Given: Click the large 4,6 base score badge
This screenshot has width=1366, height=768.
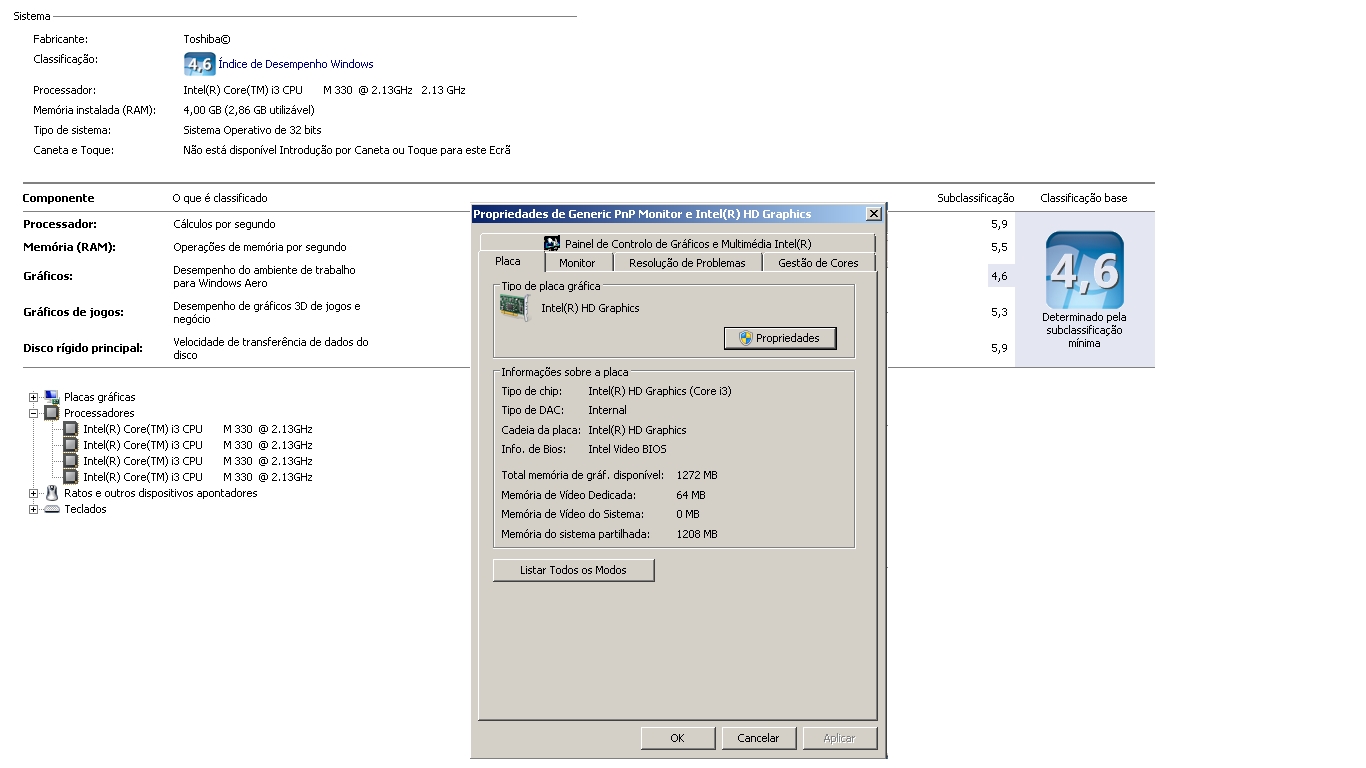Looking at the screenshot, I should [1084, 270].
